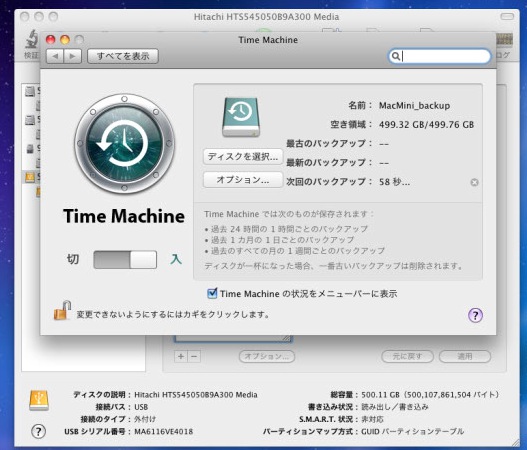Click the 読み出し／書き込み write status value
Viewport: 527px width, 450px height.
tap(395, 407)
